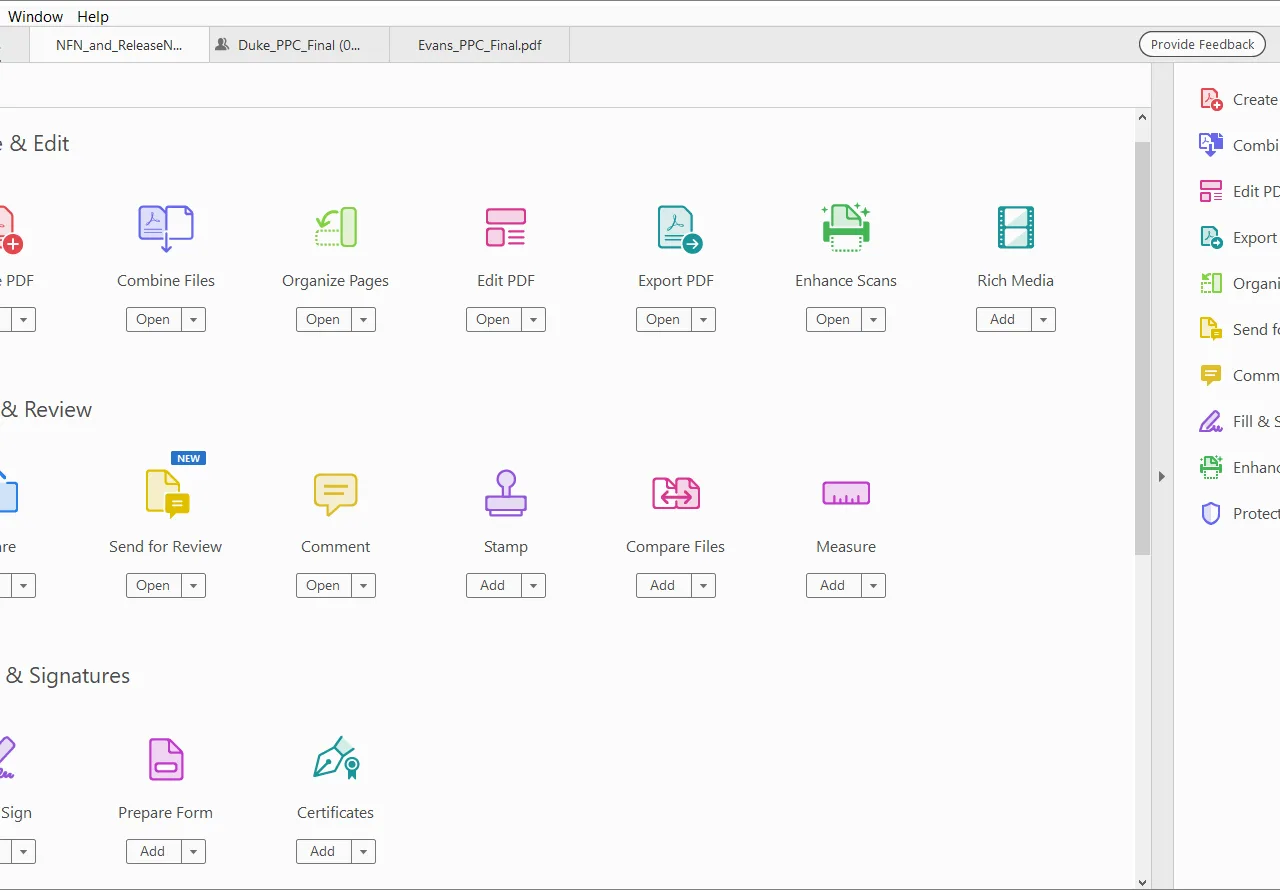1280x890 pixels.
Task: Select Send for Review icon in right pane
Action: [x=1211, y=329]
